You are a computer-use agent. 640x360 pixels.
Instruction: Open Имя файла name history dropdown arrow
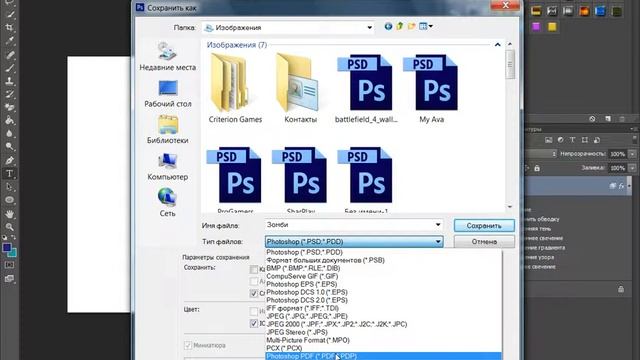pyautogui.click(x=438, y=225)
